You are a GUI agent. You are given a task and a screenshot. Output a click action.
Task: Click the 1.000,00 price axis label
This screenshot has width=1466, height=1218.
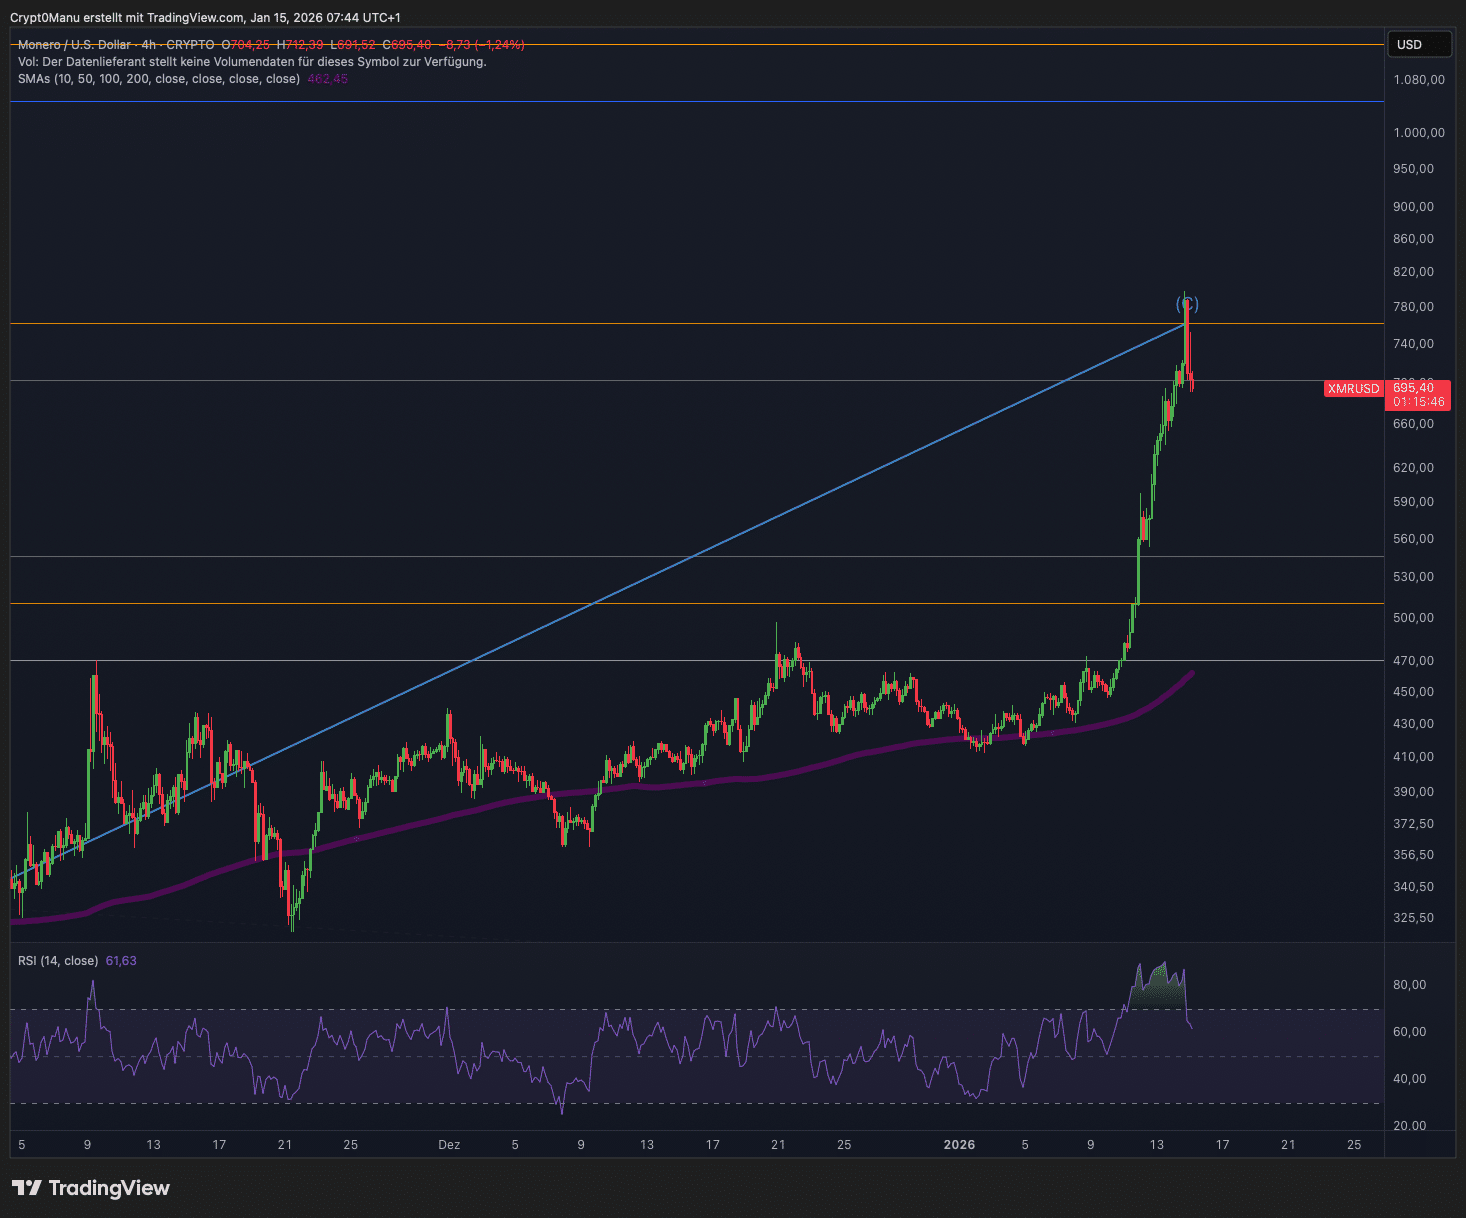tap(1418, 133)
